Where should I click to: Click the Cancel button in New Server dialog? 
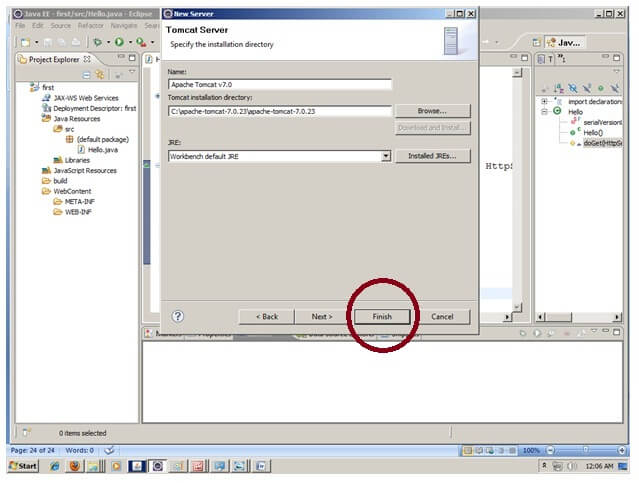coord(442,317)
